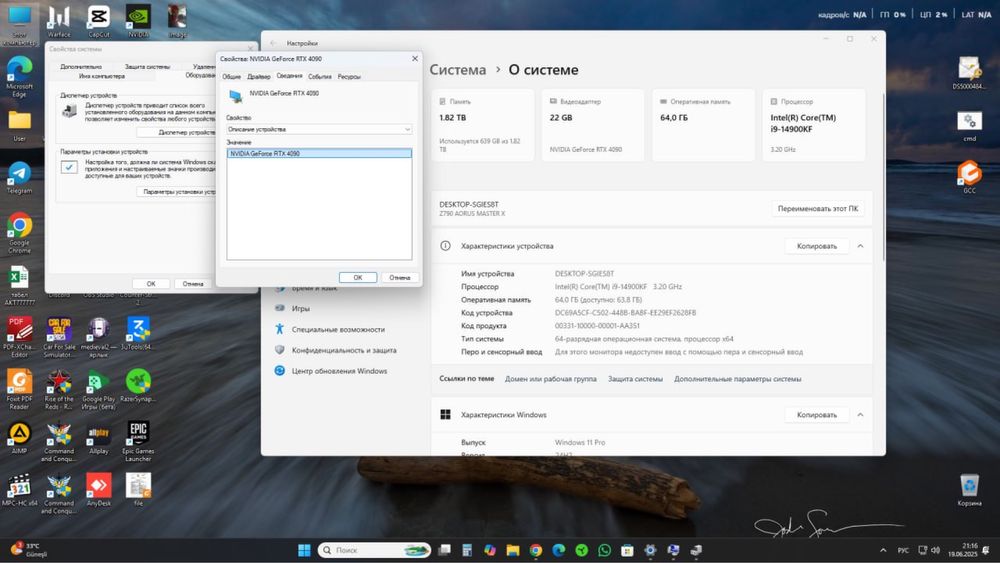This screenshot has width=1000, height=563.
Task: Open the Дополнительные параметры системы link
Action: pos(737,379)
